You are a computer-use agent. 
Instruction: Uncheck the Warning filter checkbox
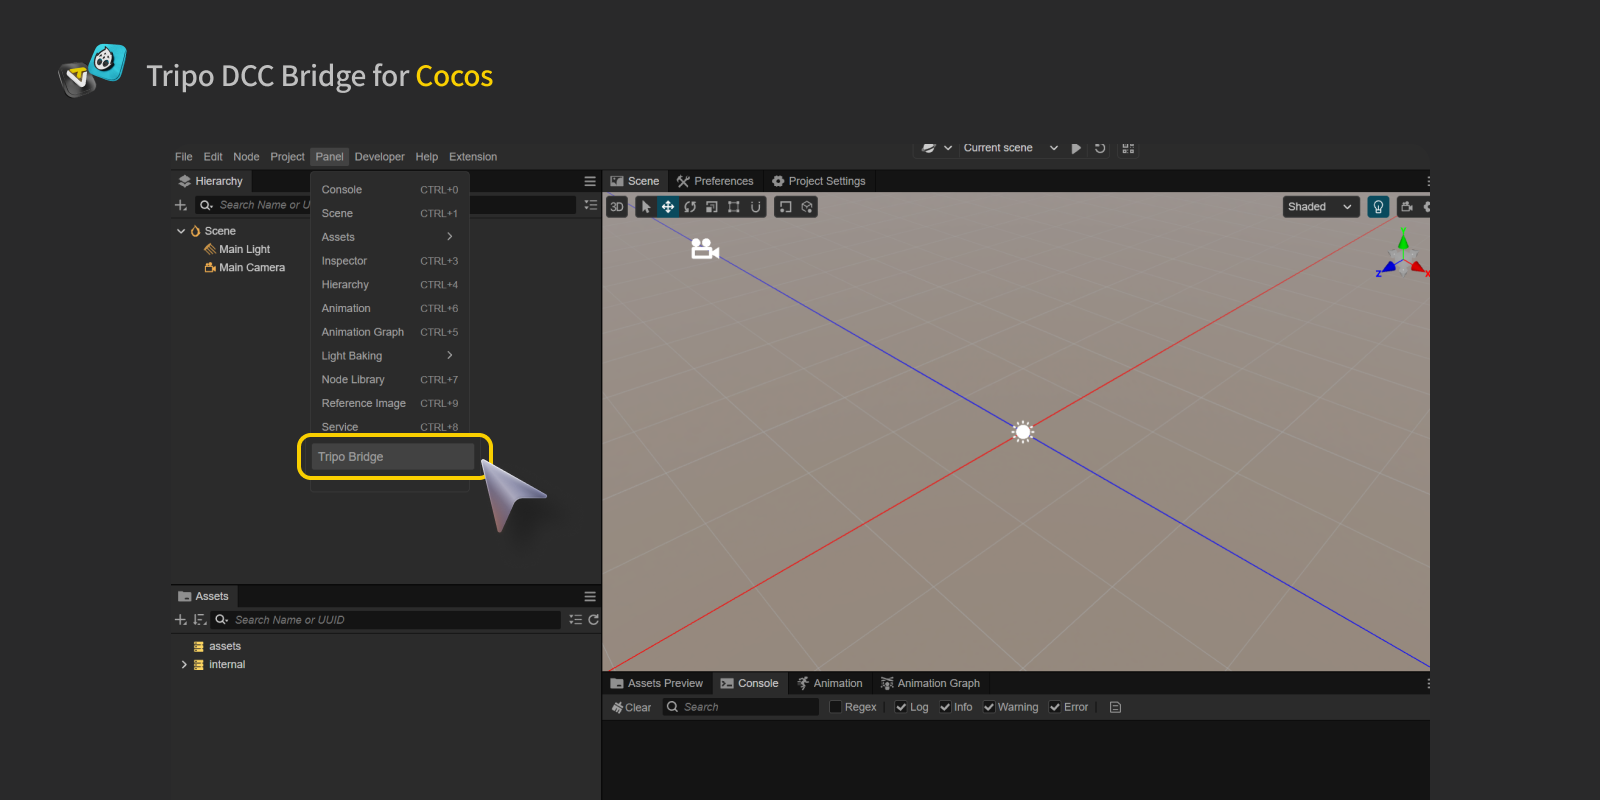pyautogui.click(x=989, y=707)
